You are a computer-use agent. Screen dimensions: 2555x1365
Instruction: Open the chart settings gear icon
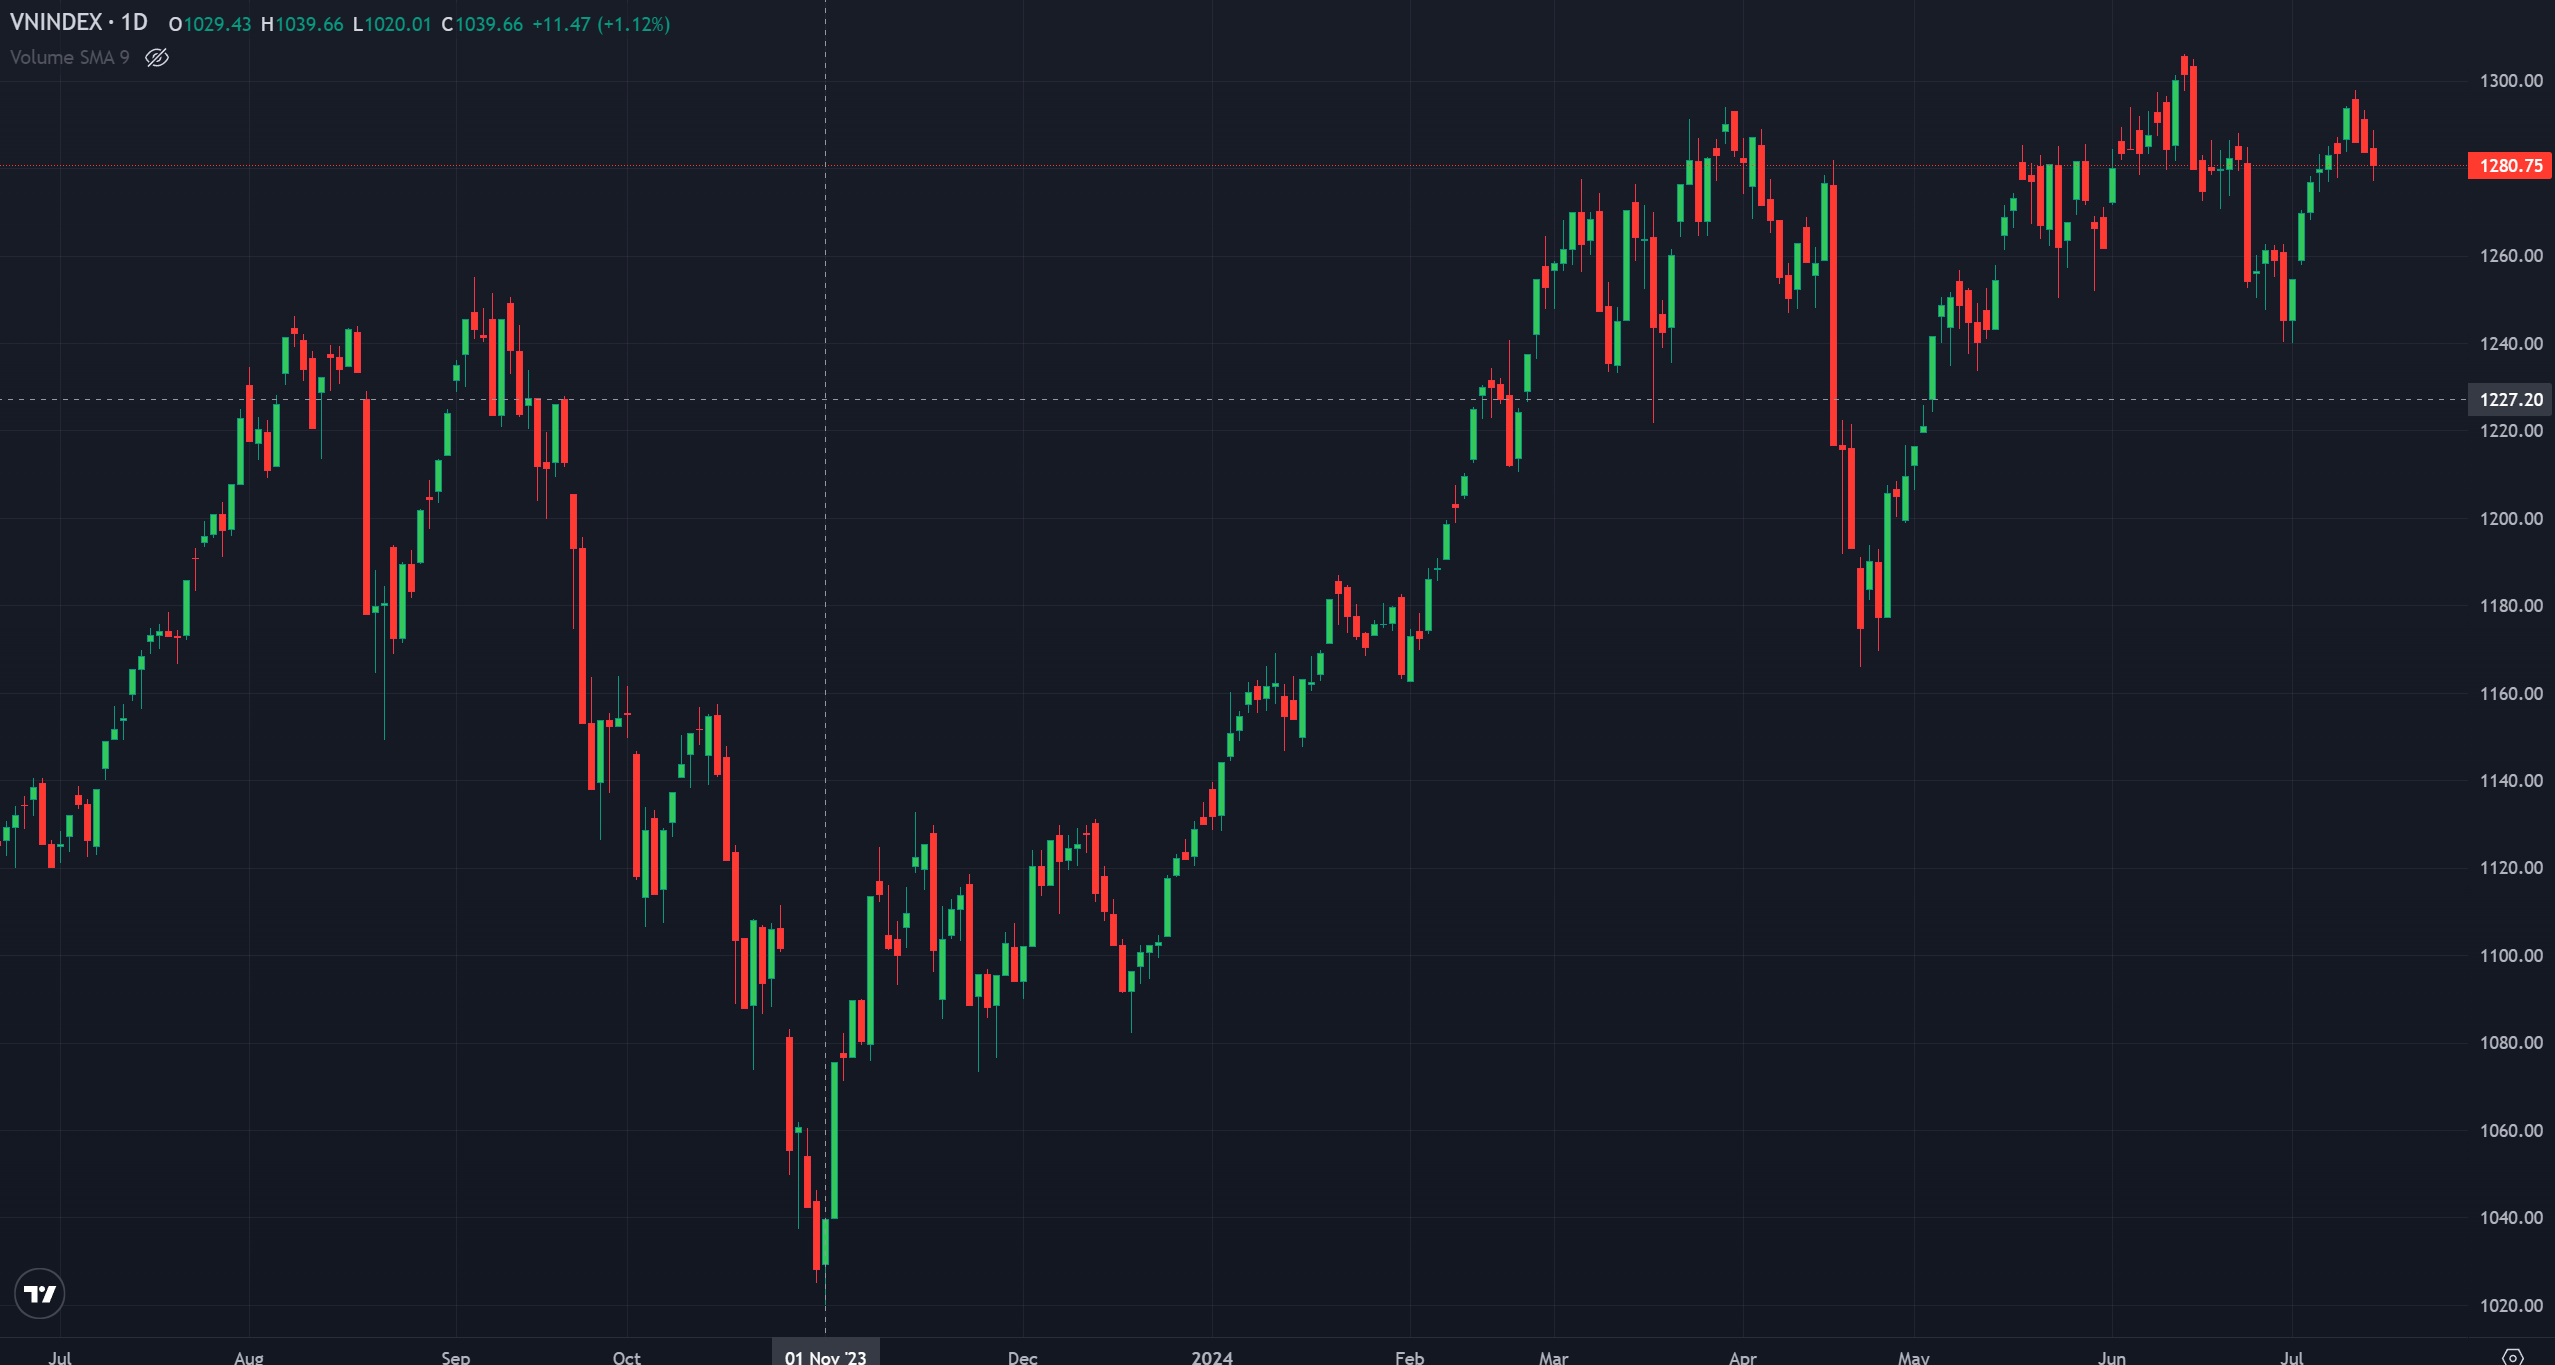point(2513,1356)
